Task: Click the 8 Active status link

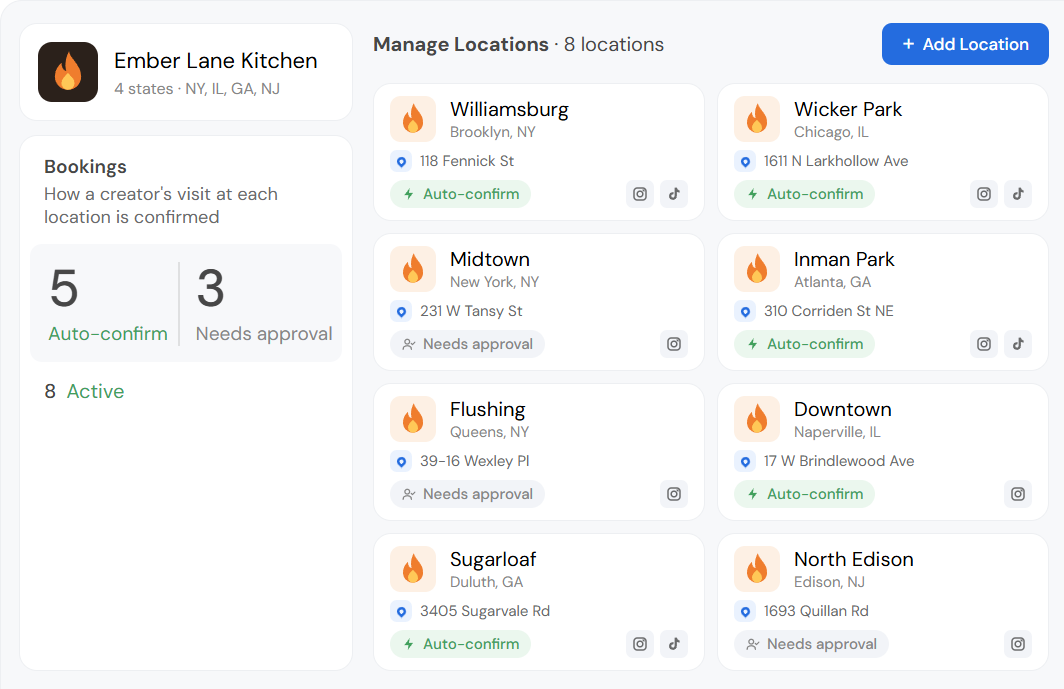Action: (85, 392)
